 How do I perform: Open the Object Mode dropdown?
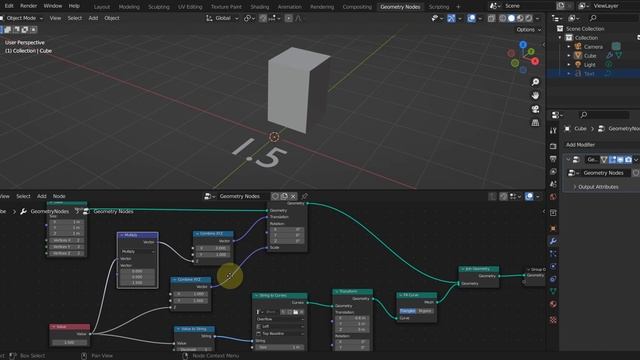click(21, 18)
